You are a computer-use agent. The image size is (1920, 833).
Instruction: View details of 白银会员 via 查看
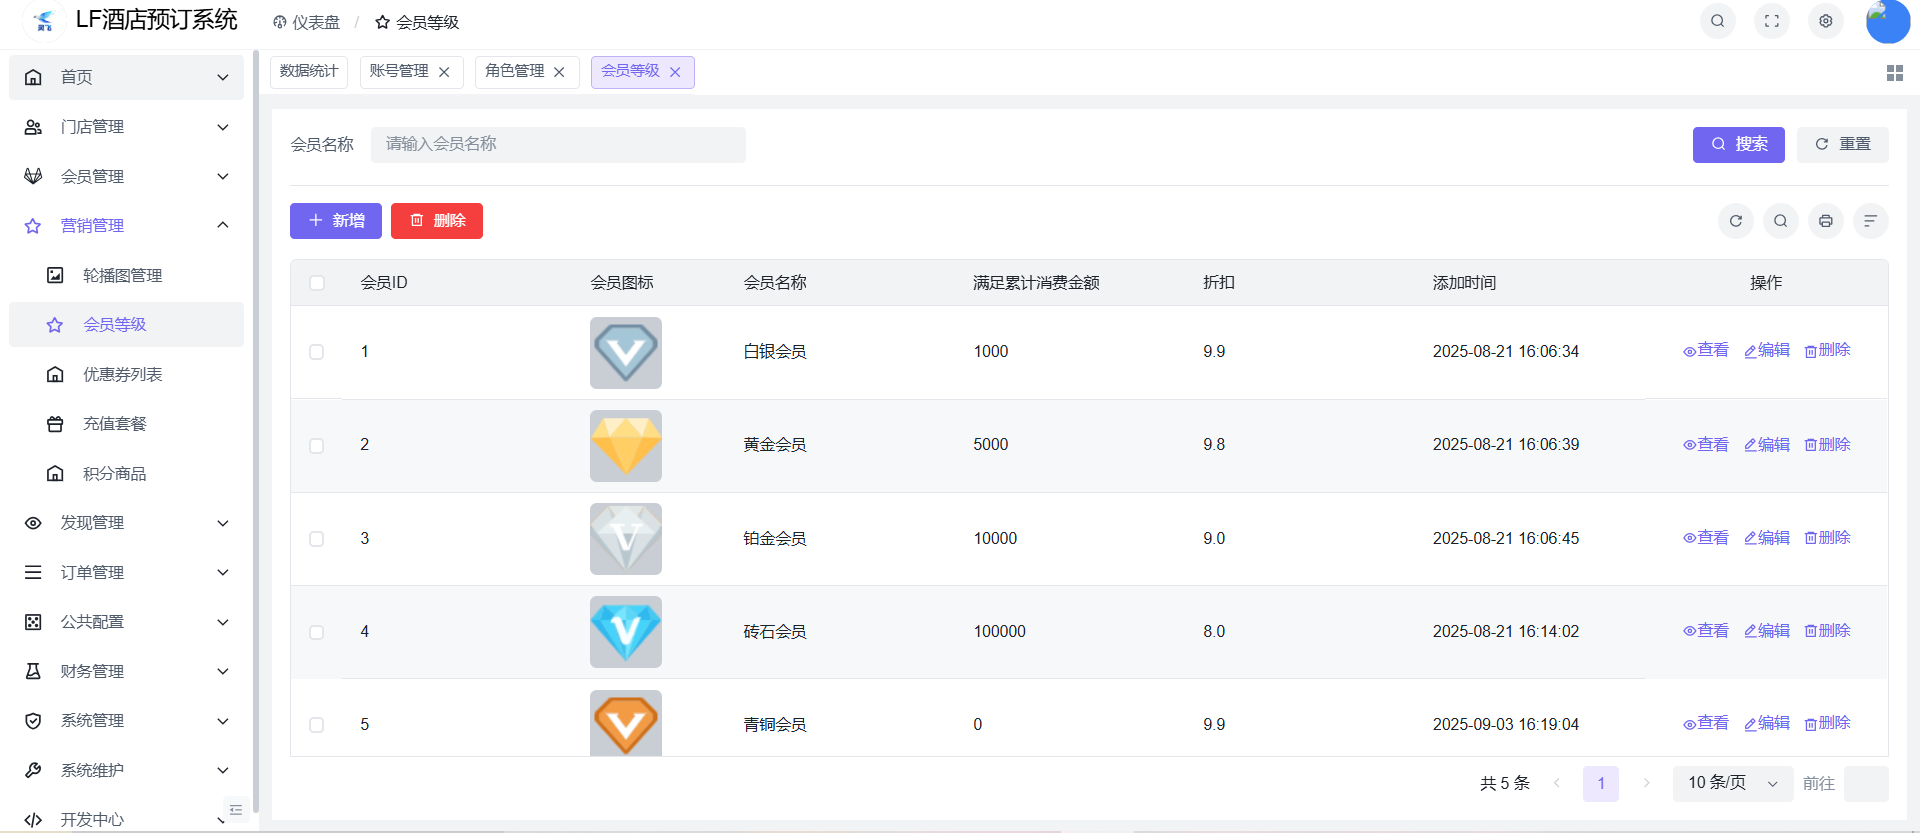pyautogui.click(x=1706, y=350)
